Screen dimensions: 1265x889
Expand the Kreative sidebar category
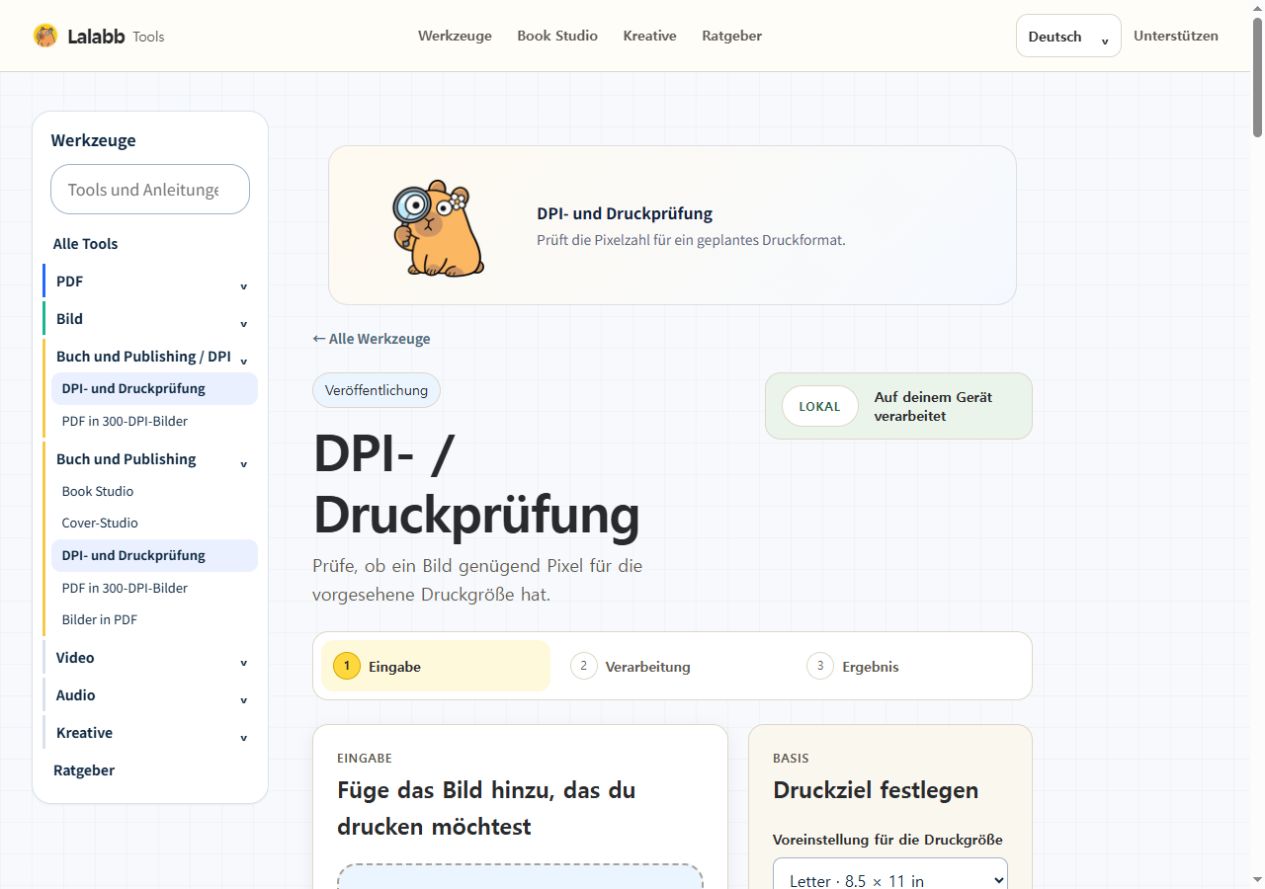click(151, 733)
